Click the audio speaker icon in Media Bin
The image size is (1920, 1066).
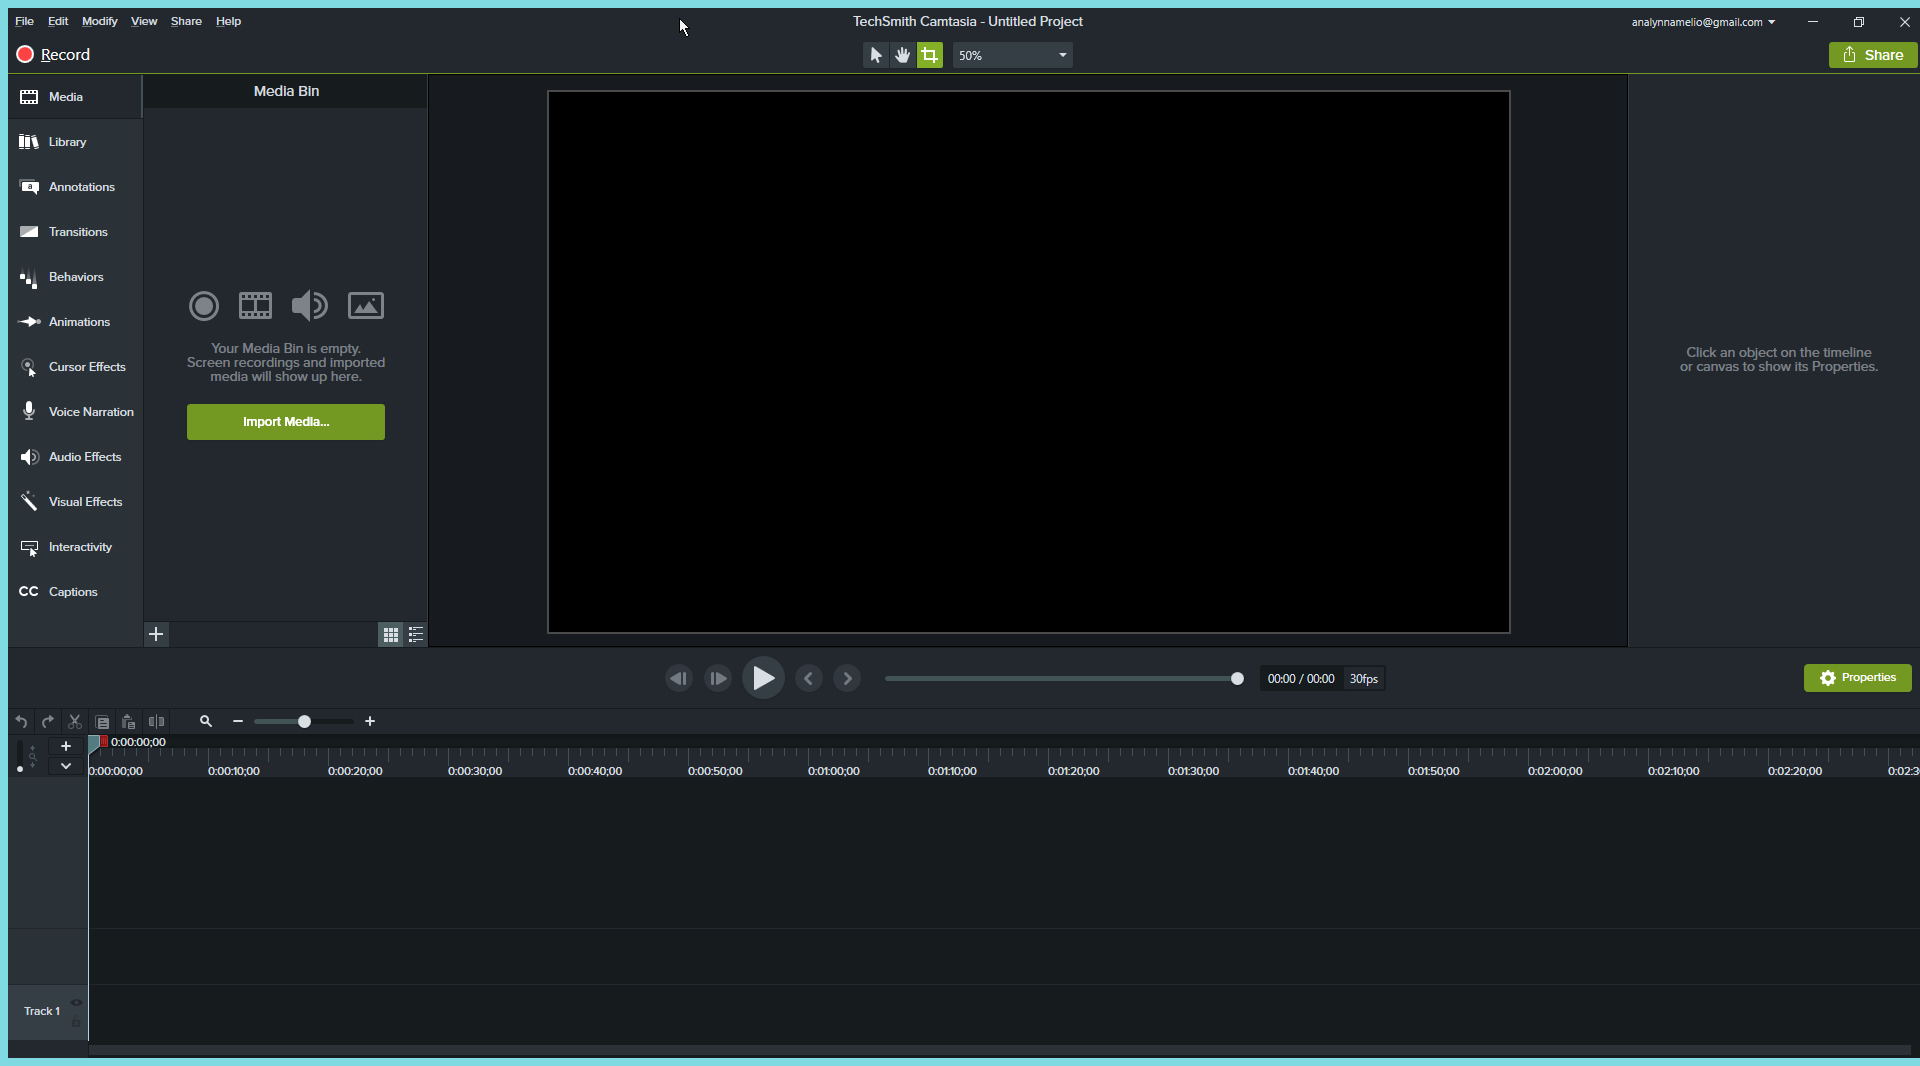click(x=310, y=305)
